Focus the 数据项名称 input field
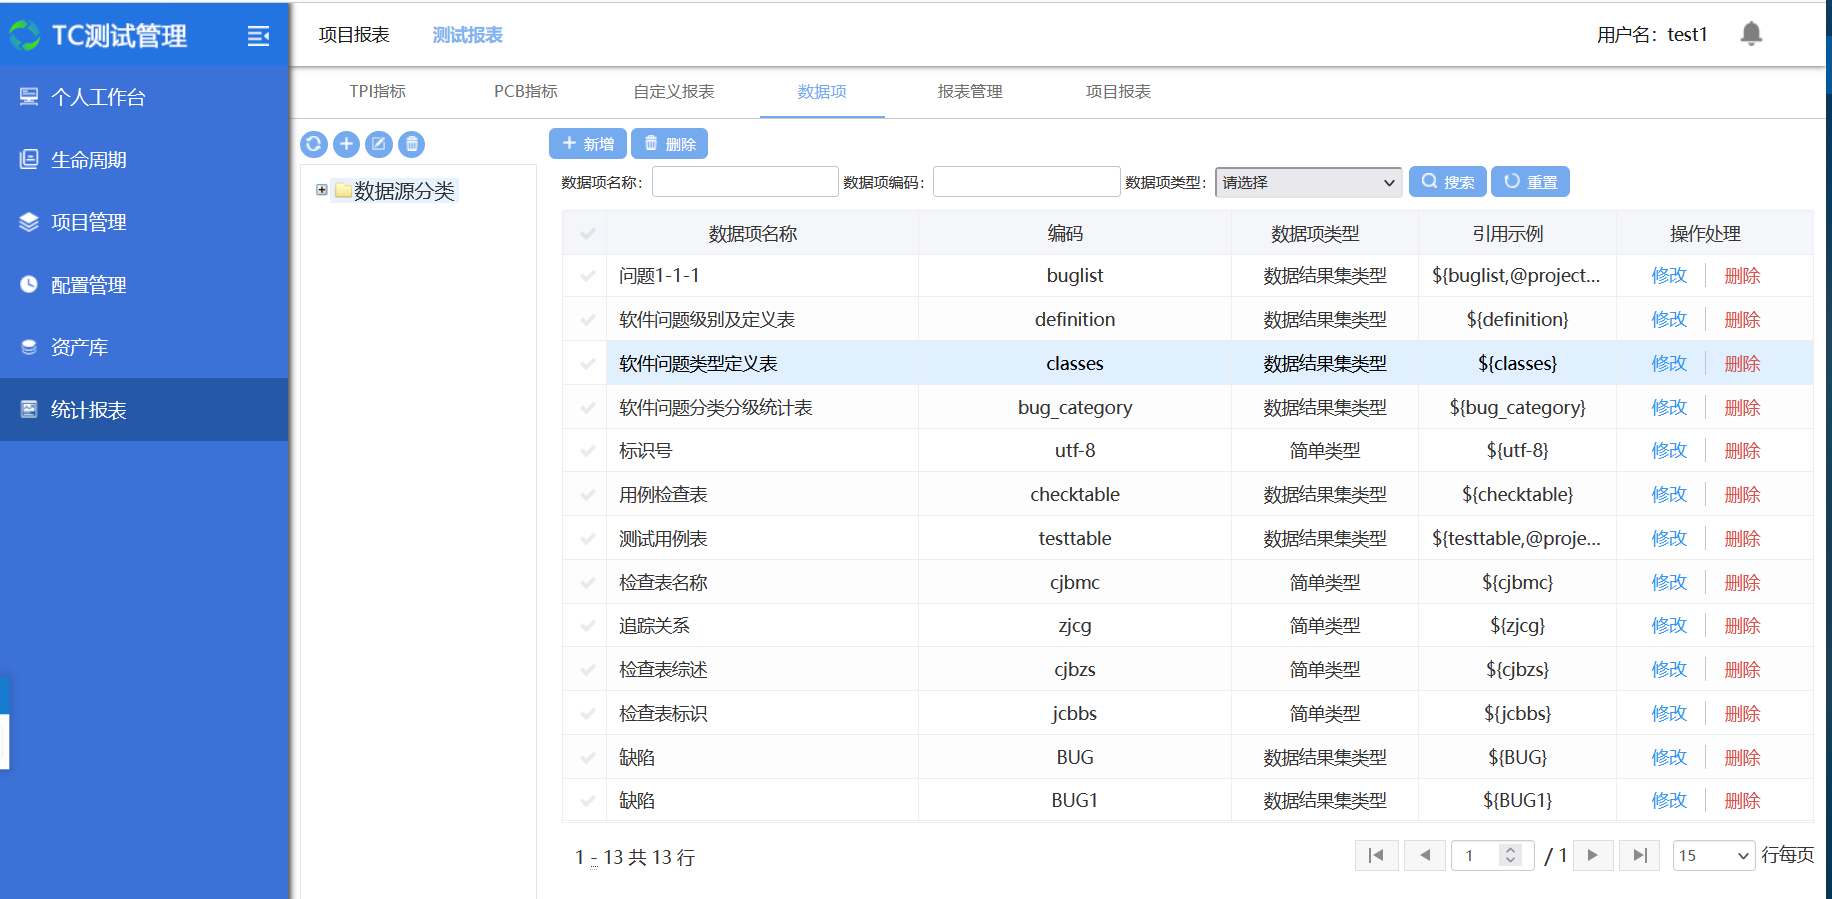The image size is (1832, 899). point(745,182)
